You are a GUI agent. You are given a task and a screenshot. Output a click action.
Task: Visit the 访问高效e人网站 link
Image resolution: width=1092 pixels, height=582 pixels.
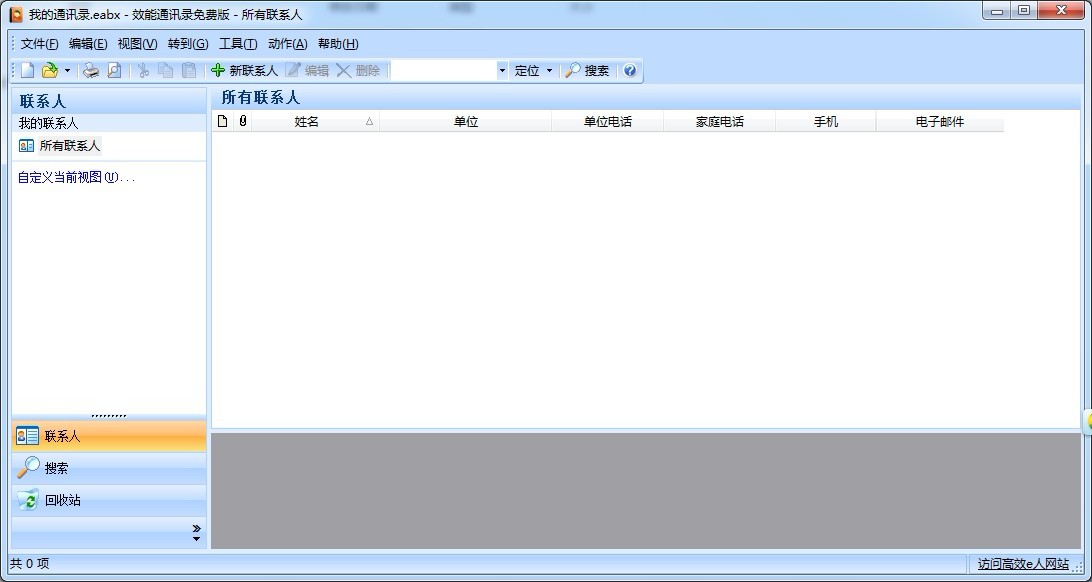[x=1023, y=564]
